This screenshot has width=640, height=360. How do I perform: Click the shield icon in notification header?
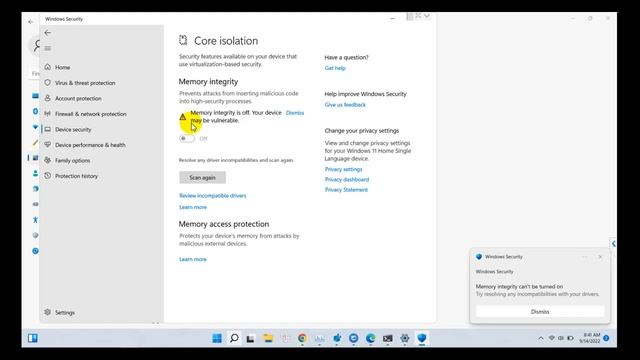tap(479, 257)
